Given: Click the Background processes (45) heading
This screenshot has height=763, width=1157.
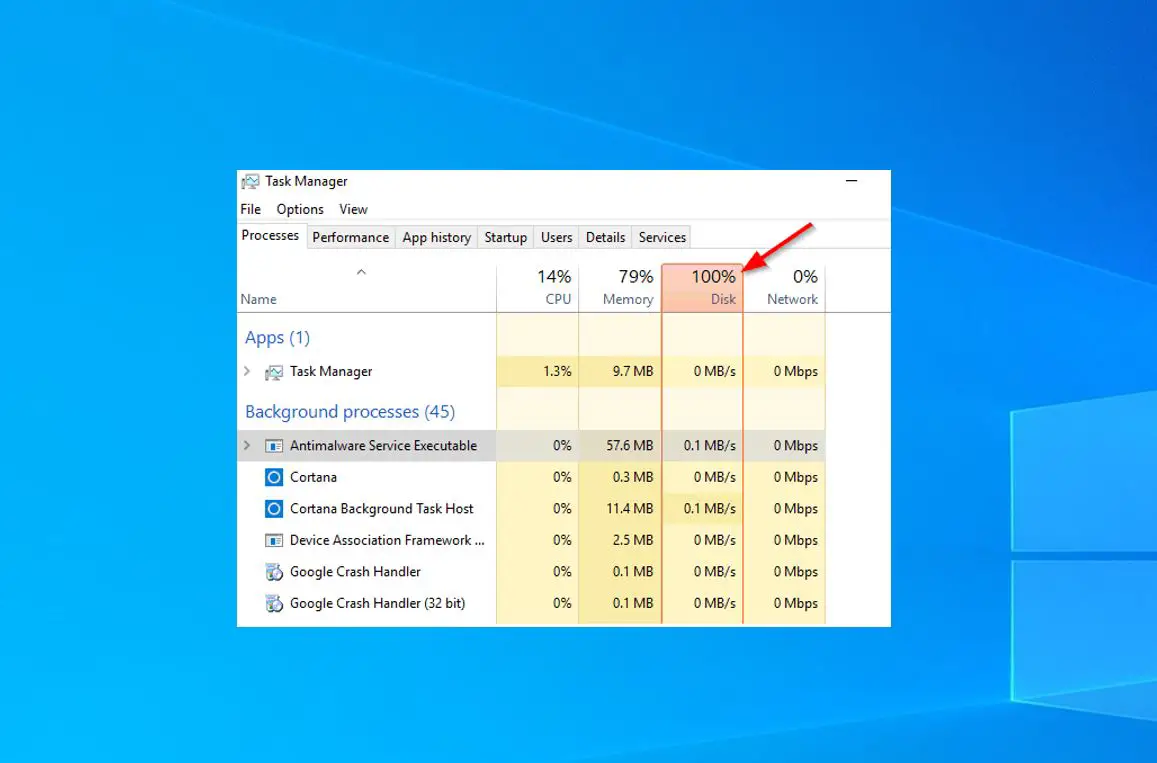Looking at the screenshot, I should click(350, 412).
